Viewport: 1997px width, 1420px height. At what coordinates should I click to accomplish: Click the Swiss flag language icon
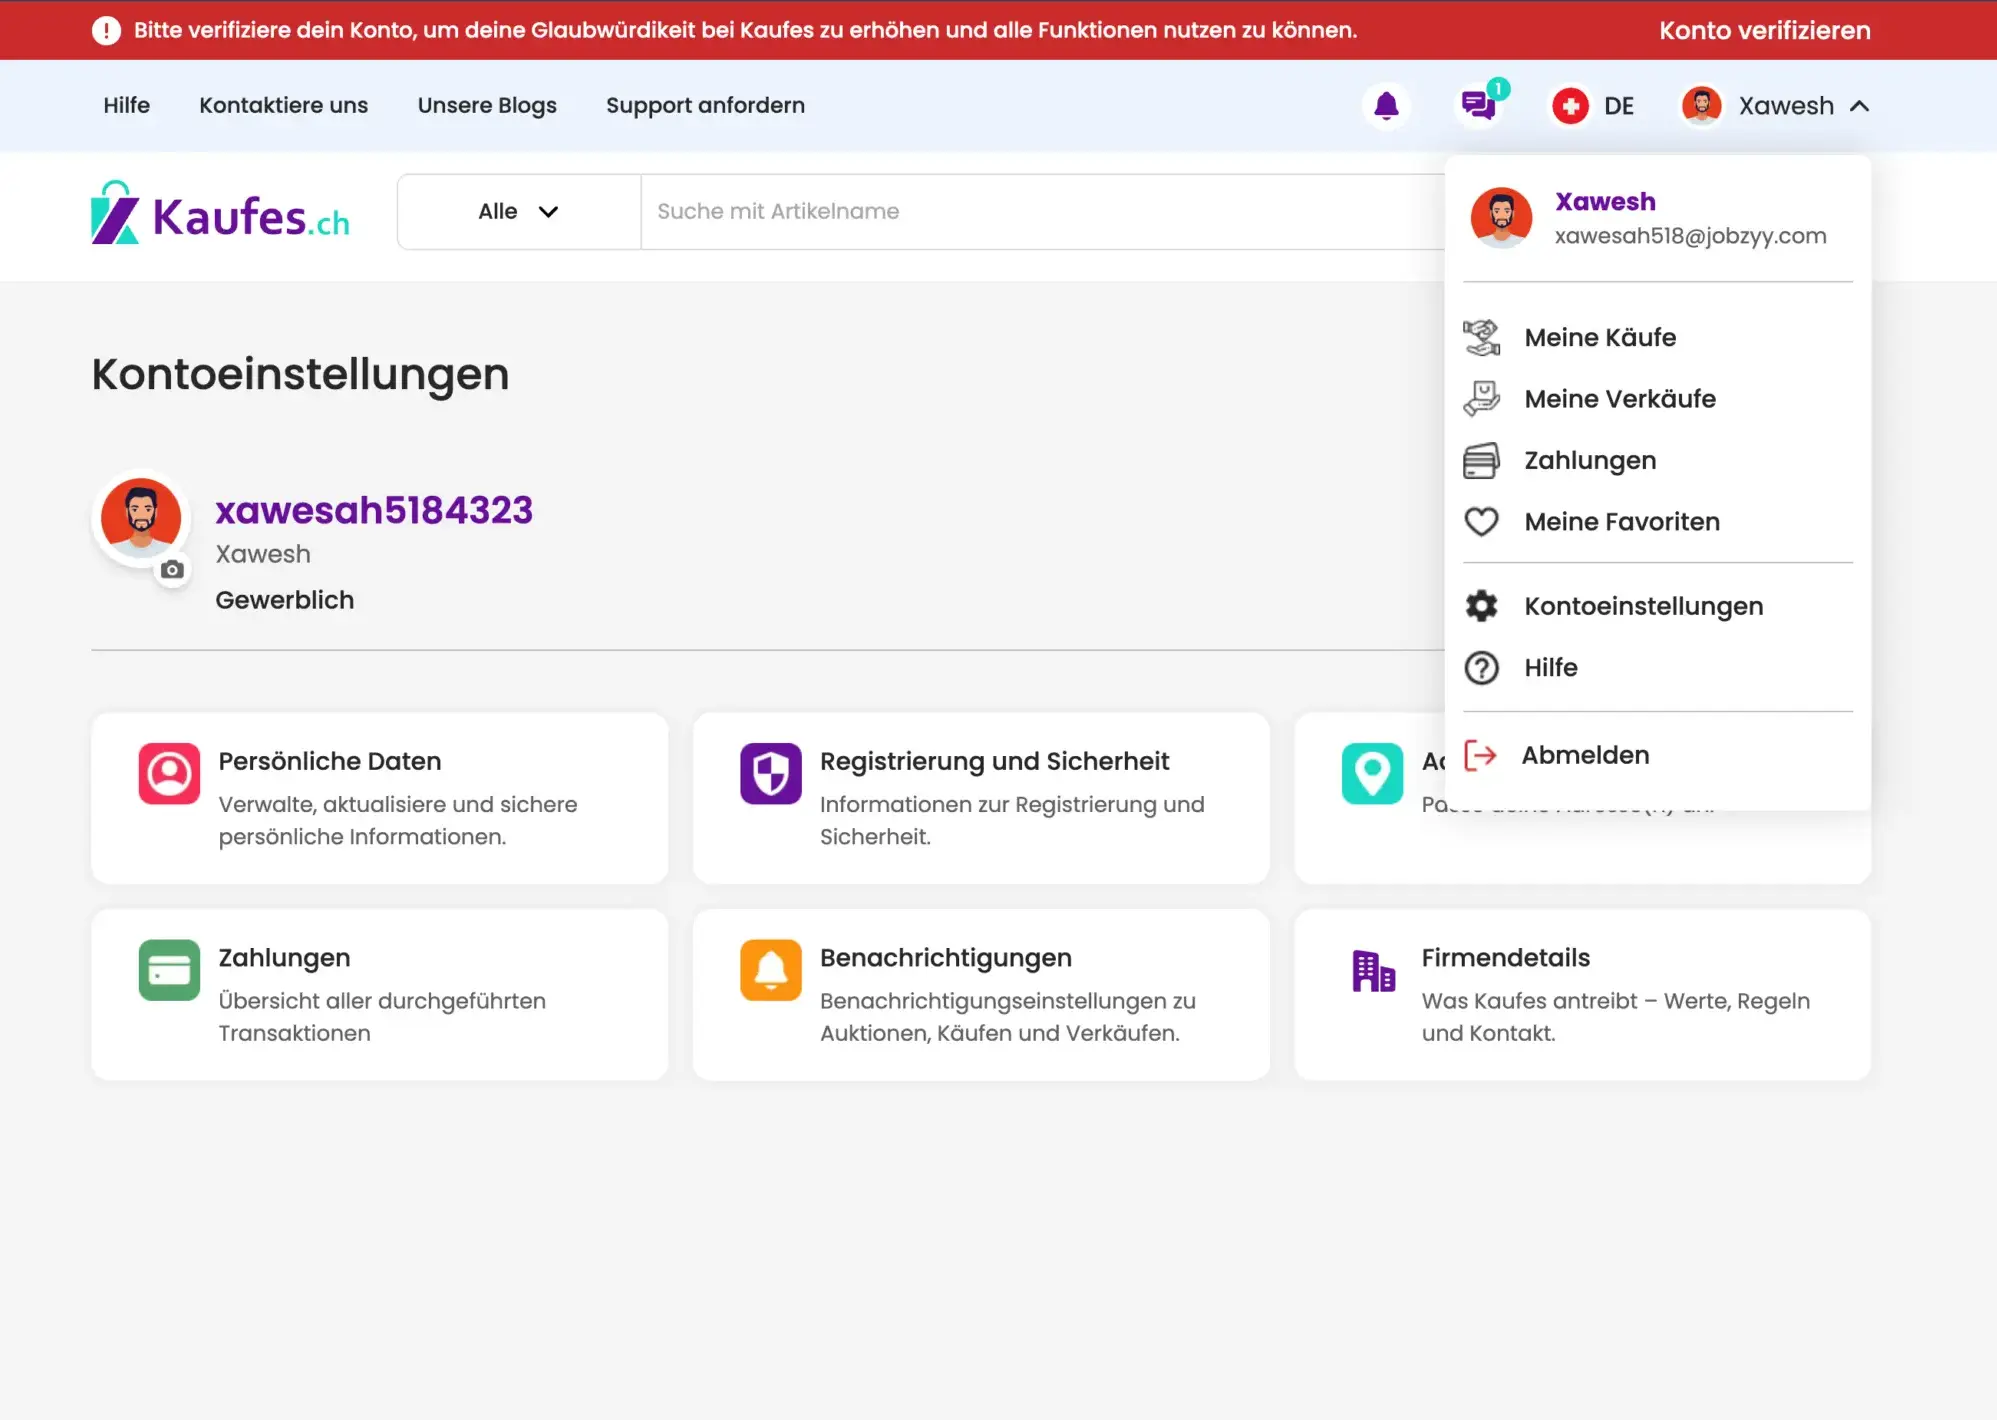(1570, 105)
